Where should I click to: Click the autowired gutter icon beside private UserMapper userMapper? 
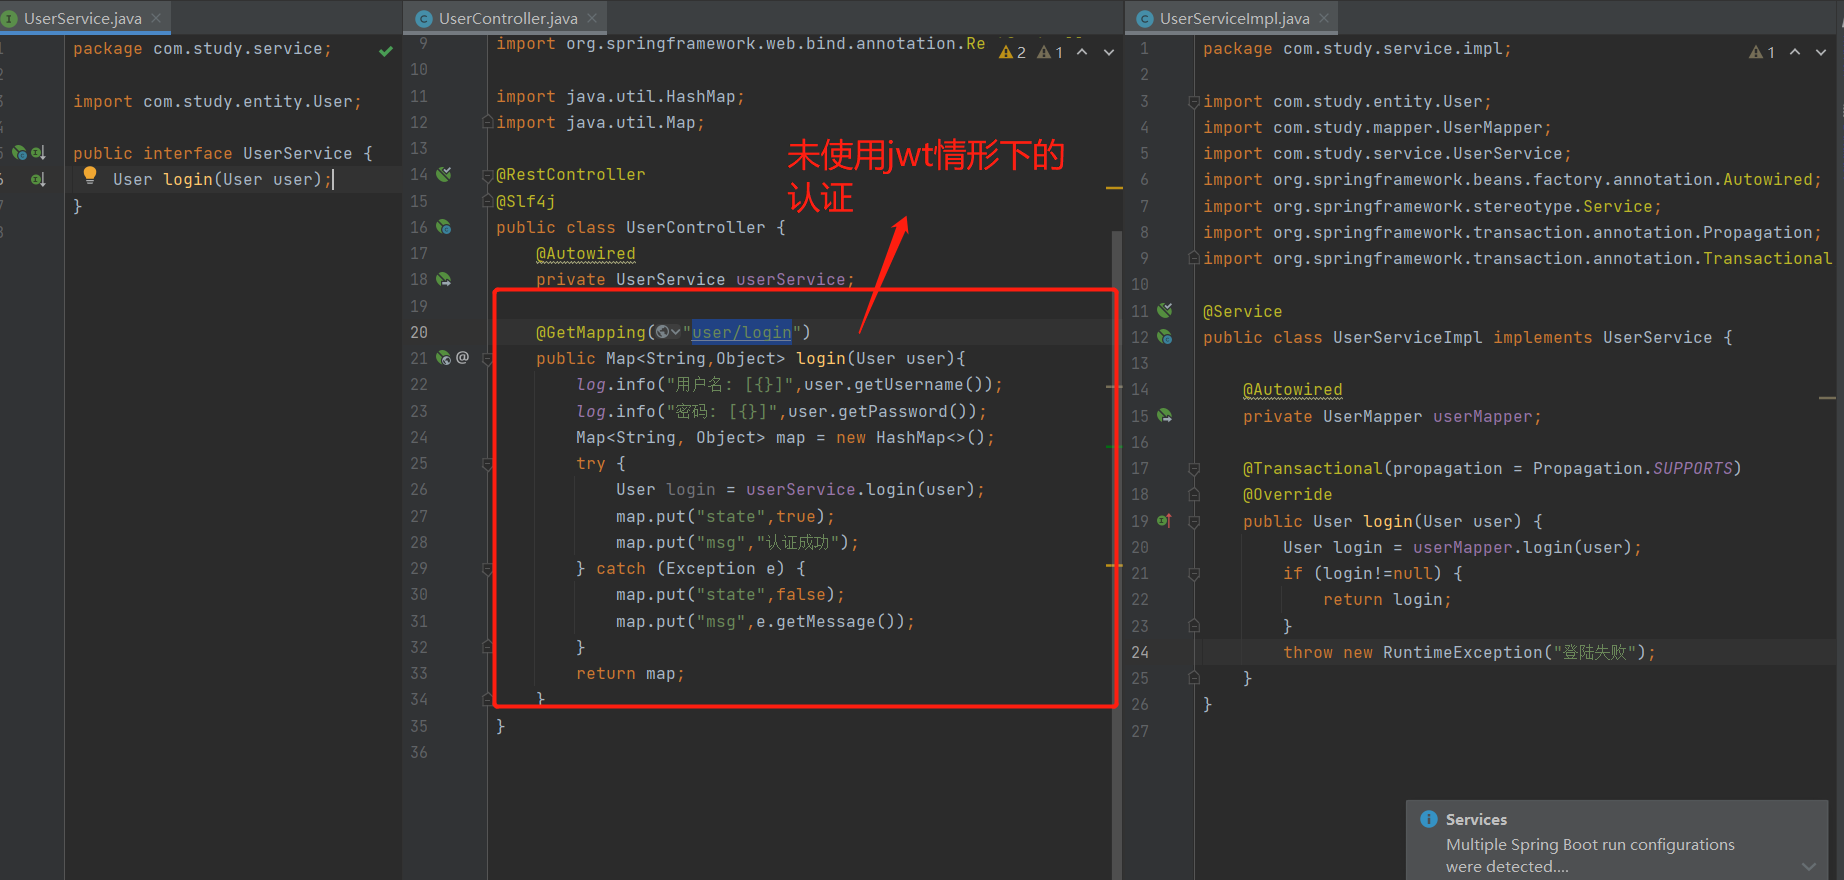tap(1165, 415)
